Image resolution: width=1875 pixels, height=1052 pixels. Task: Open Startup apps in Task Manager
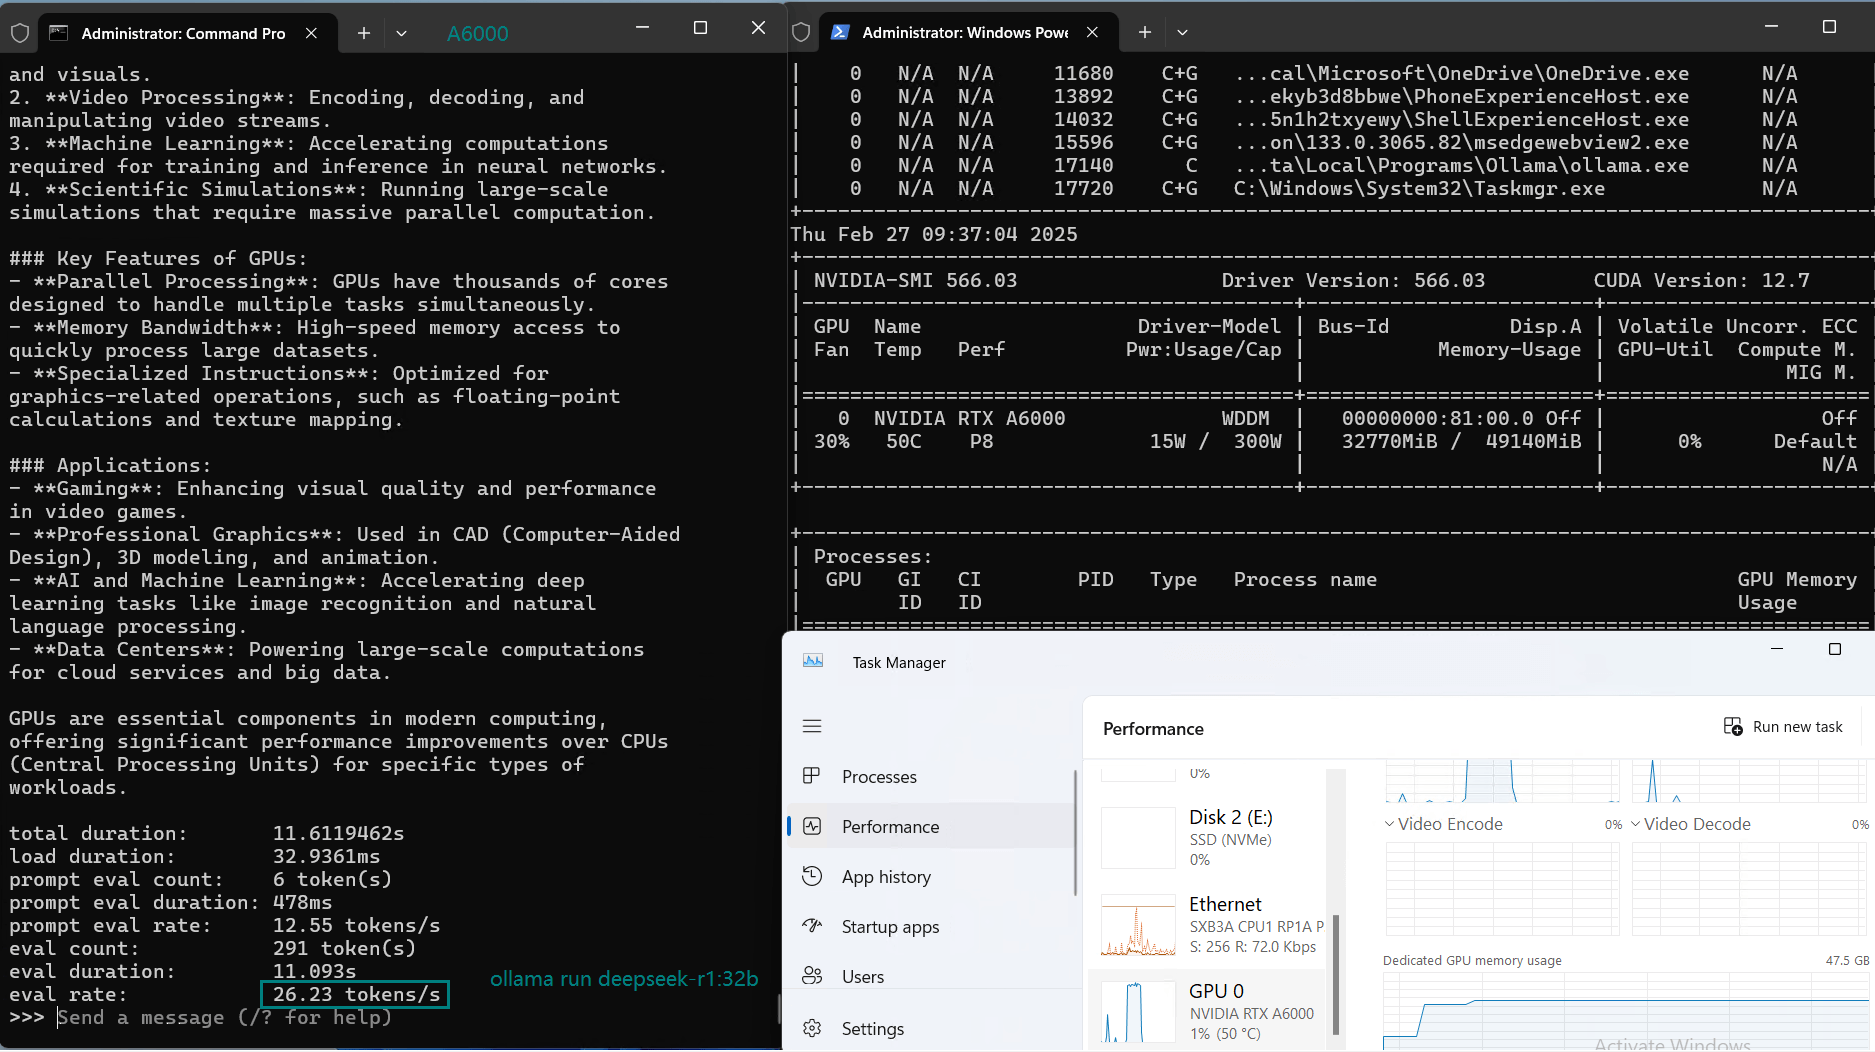tap(930, 926)
